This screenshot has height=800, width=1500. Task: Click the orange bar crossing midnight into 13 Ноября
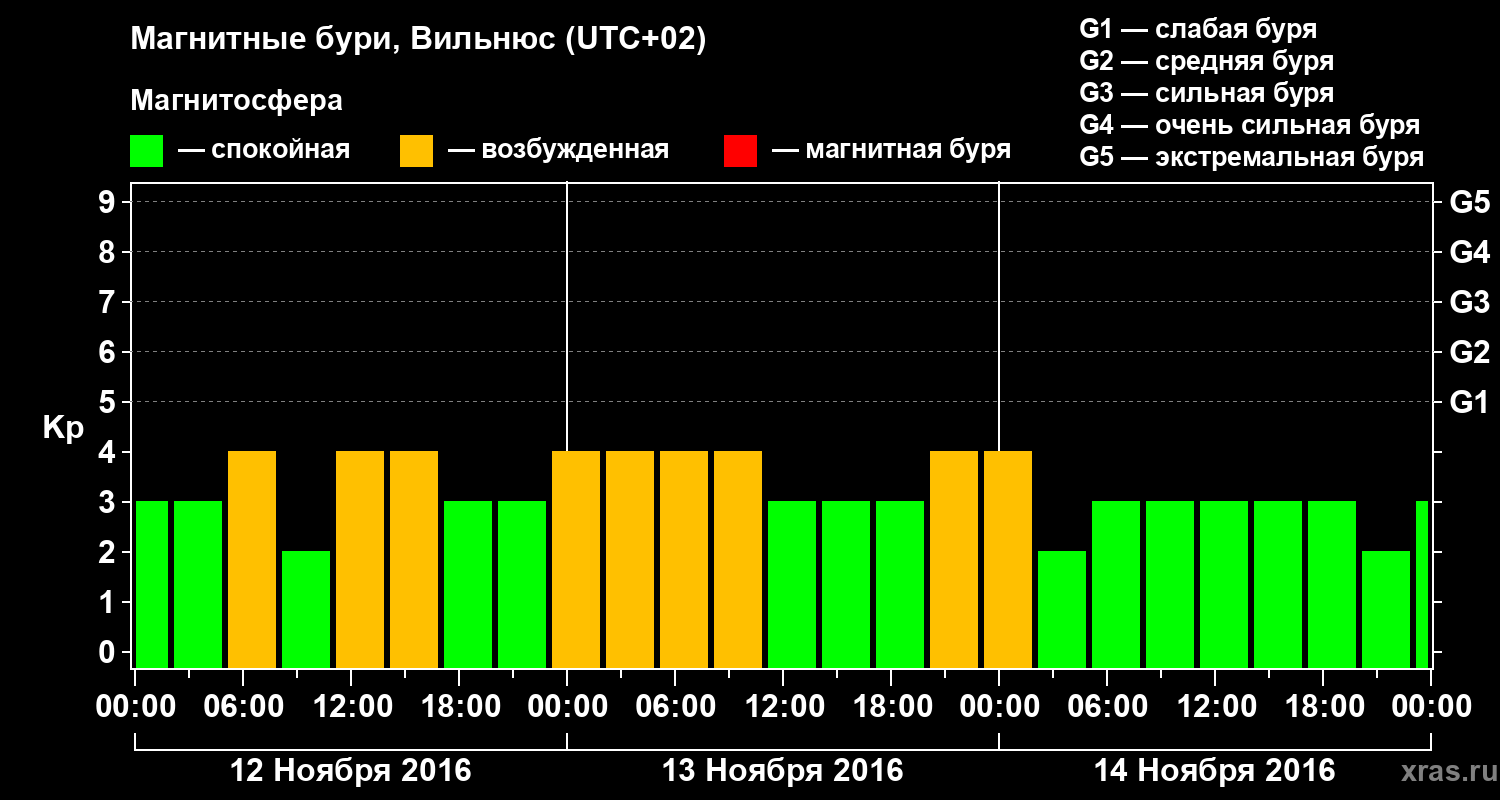pos(576,559)
